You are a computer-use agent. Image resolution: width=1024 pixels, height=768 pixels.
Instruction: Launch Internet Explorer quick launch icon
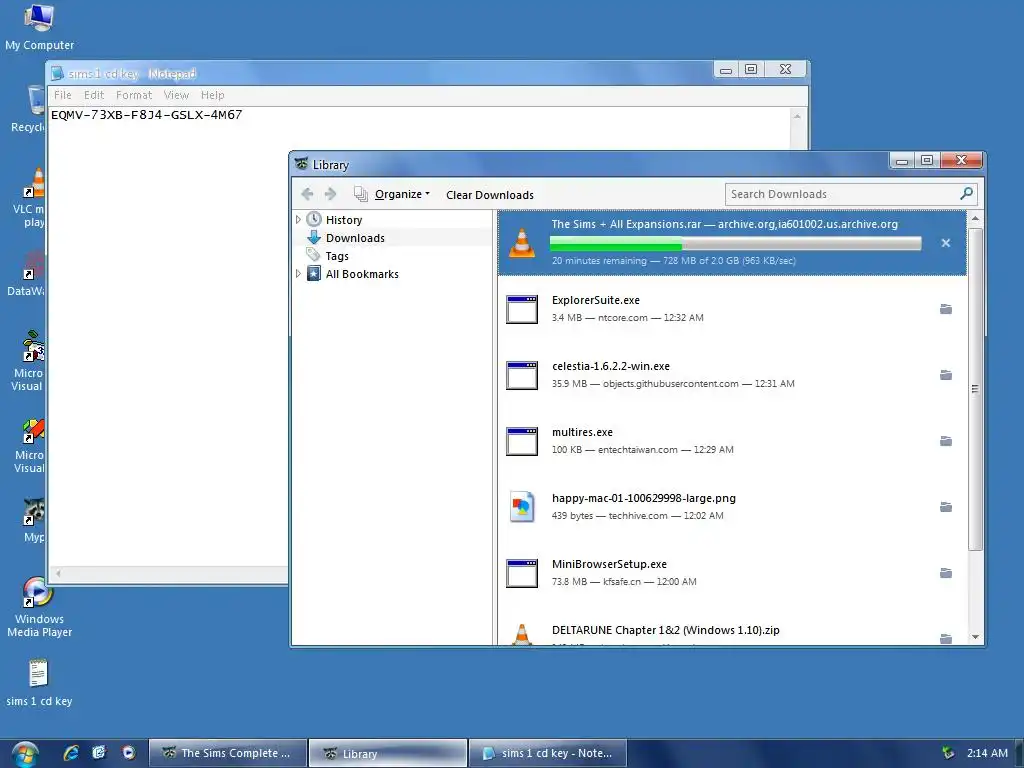click(71, 753)
